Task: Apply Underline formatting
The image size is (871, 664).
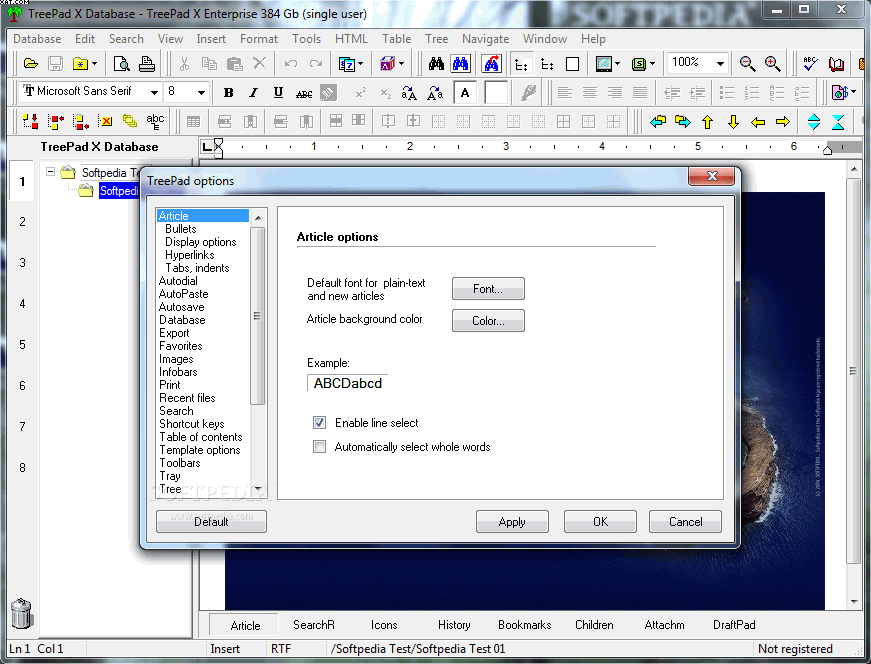Action: click(x=278, y=93)
